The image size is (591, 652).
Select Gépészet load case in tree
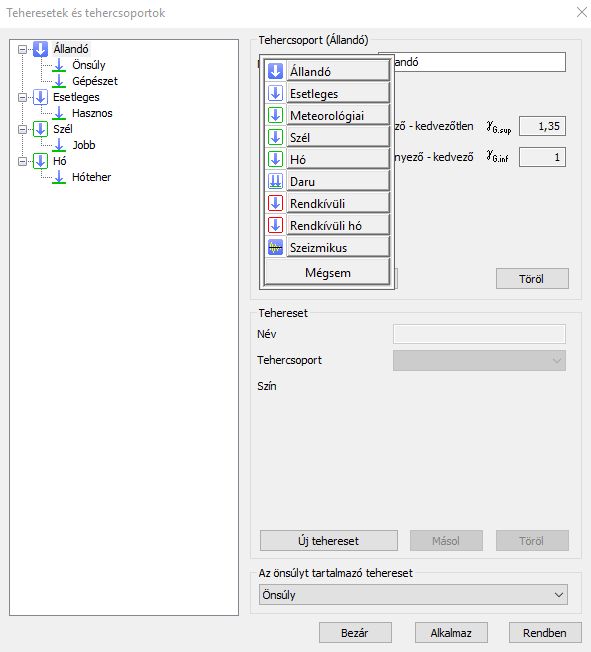[95, 81]
